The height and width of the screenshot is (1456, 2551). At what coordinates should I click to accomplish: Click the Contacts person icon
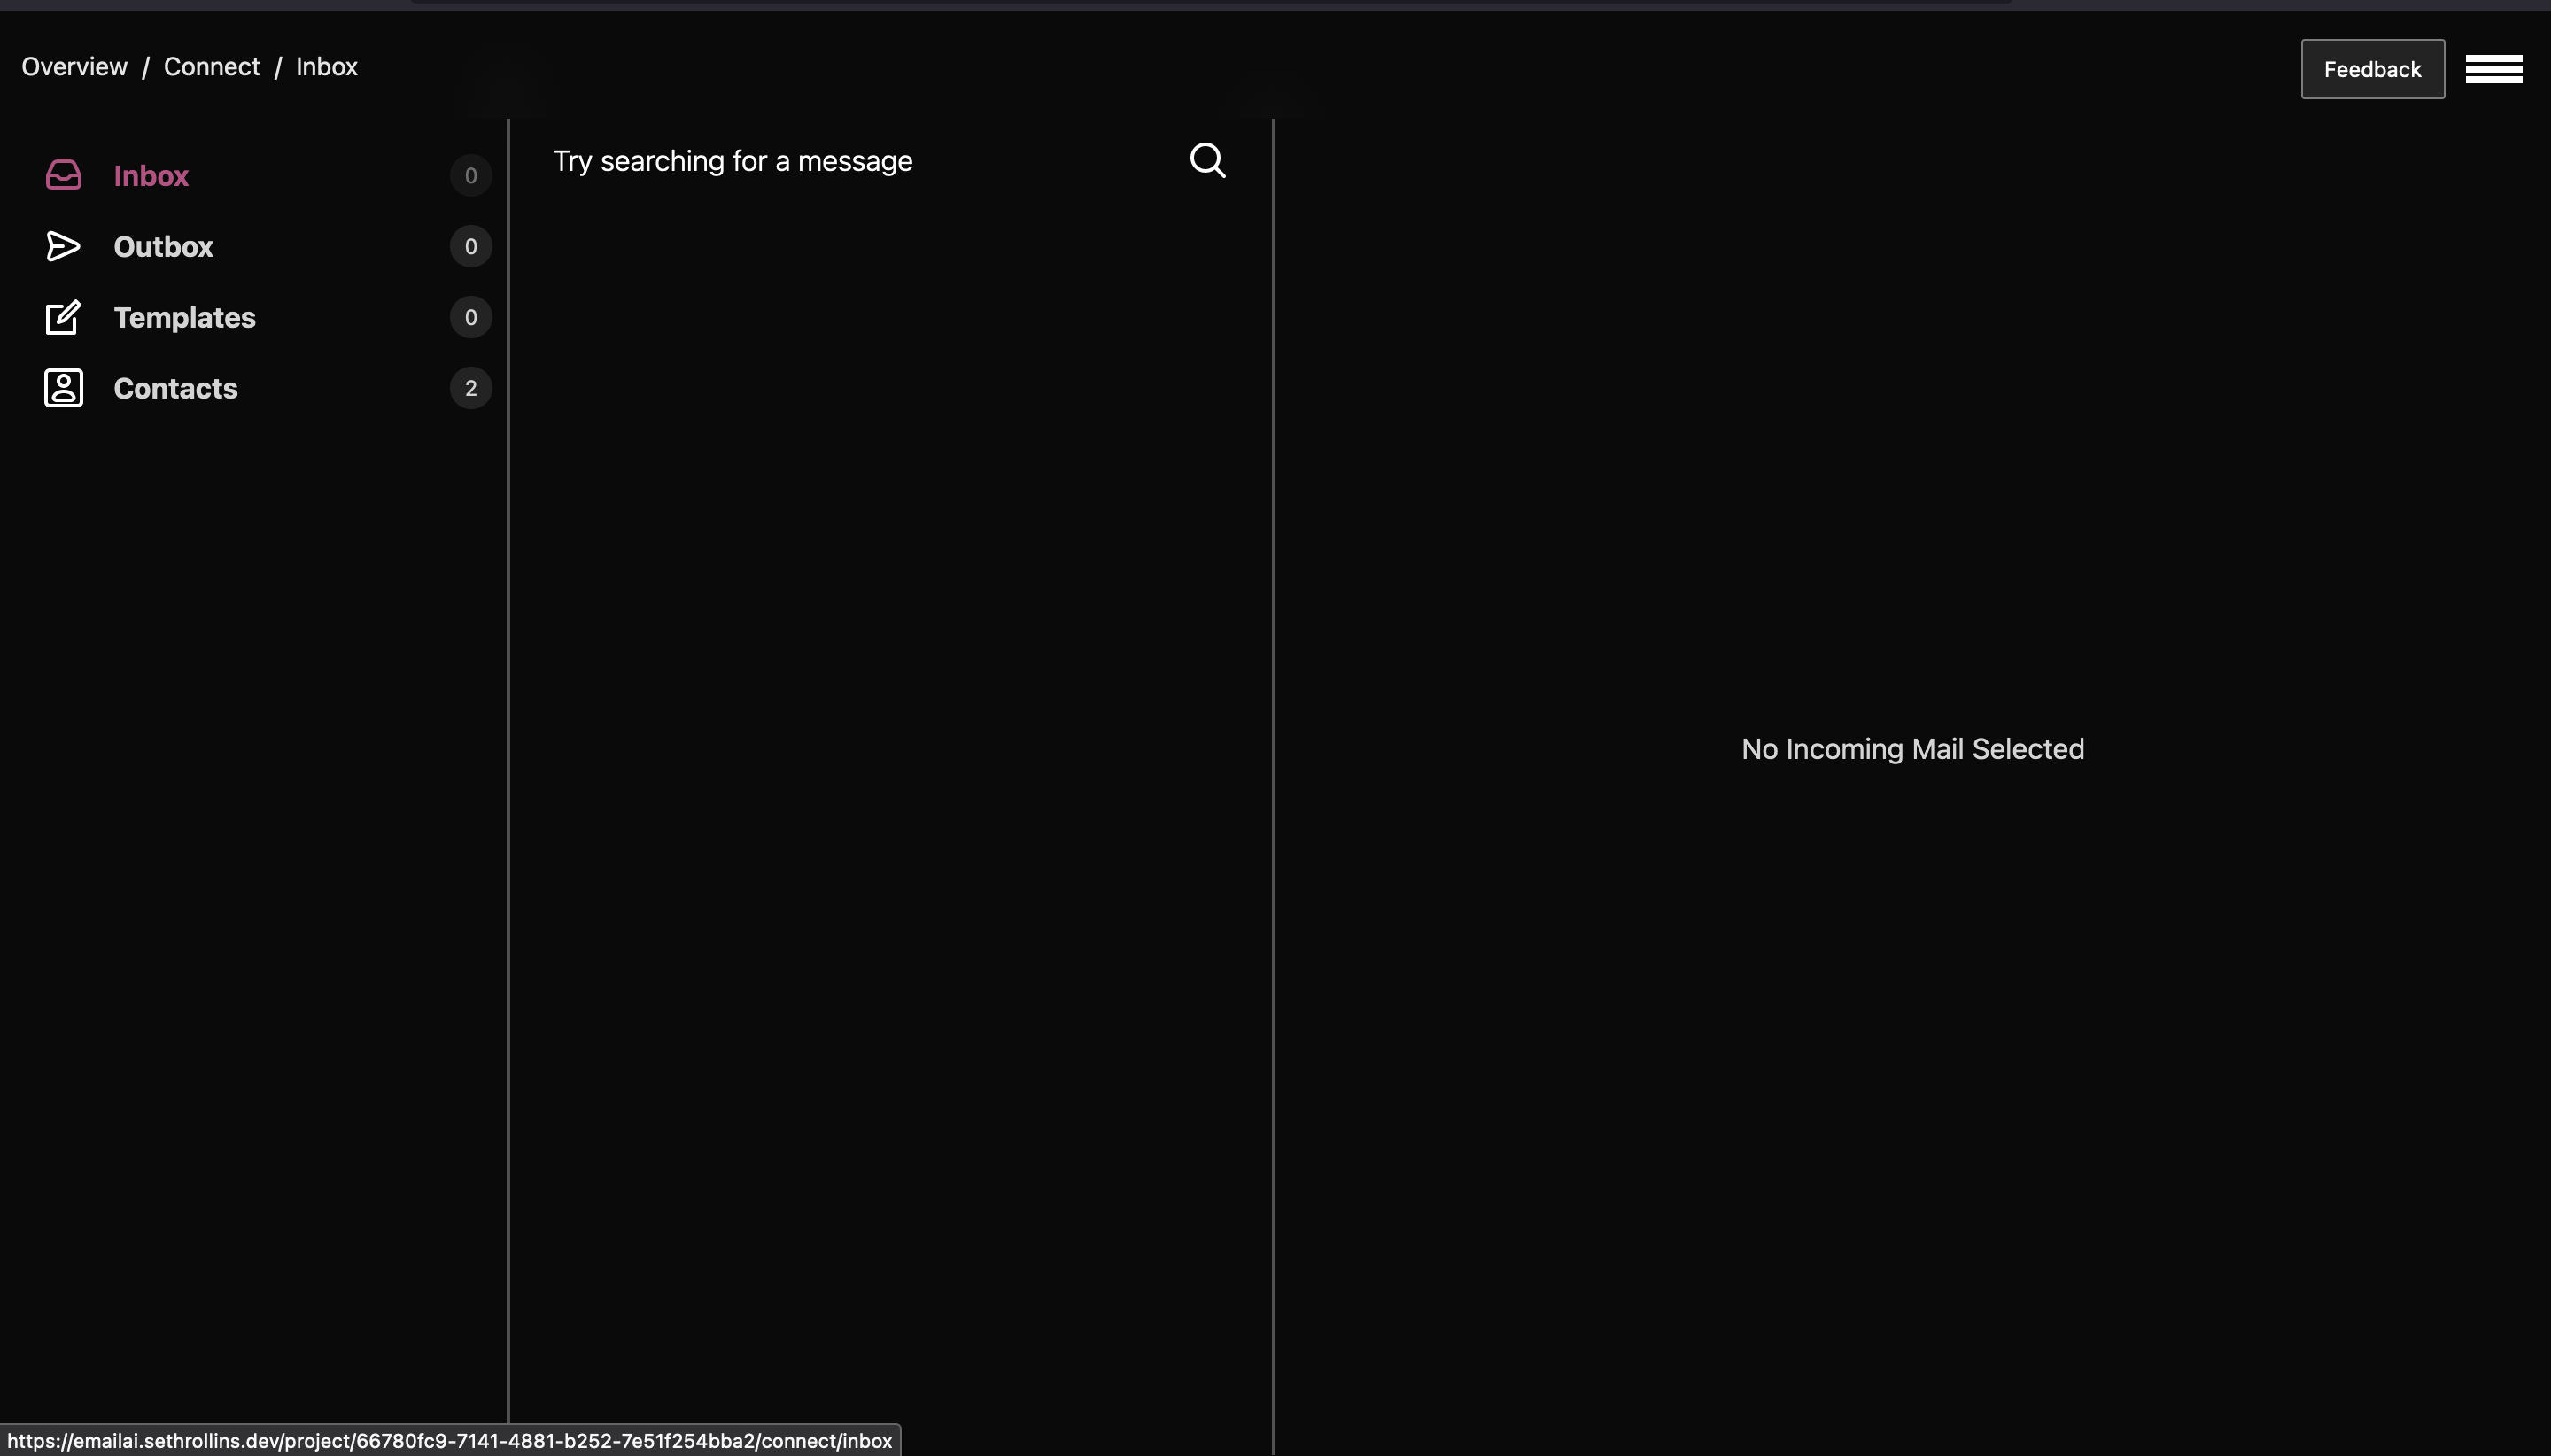pyautogui.click(x=63, y=388)
